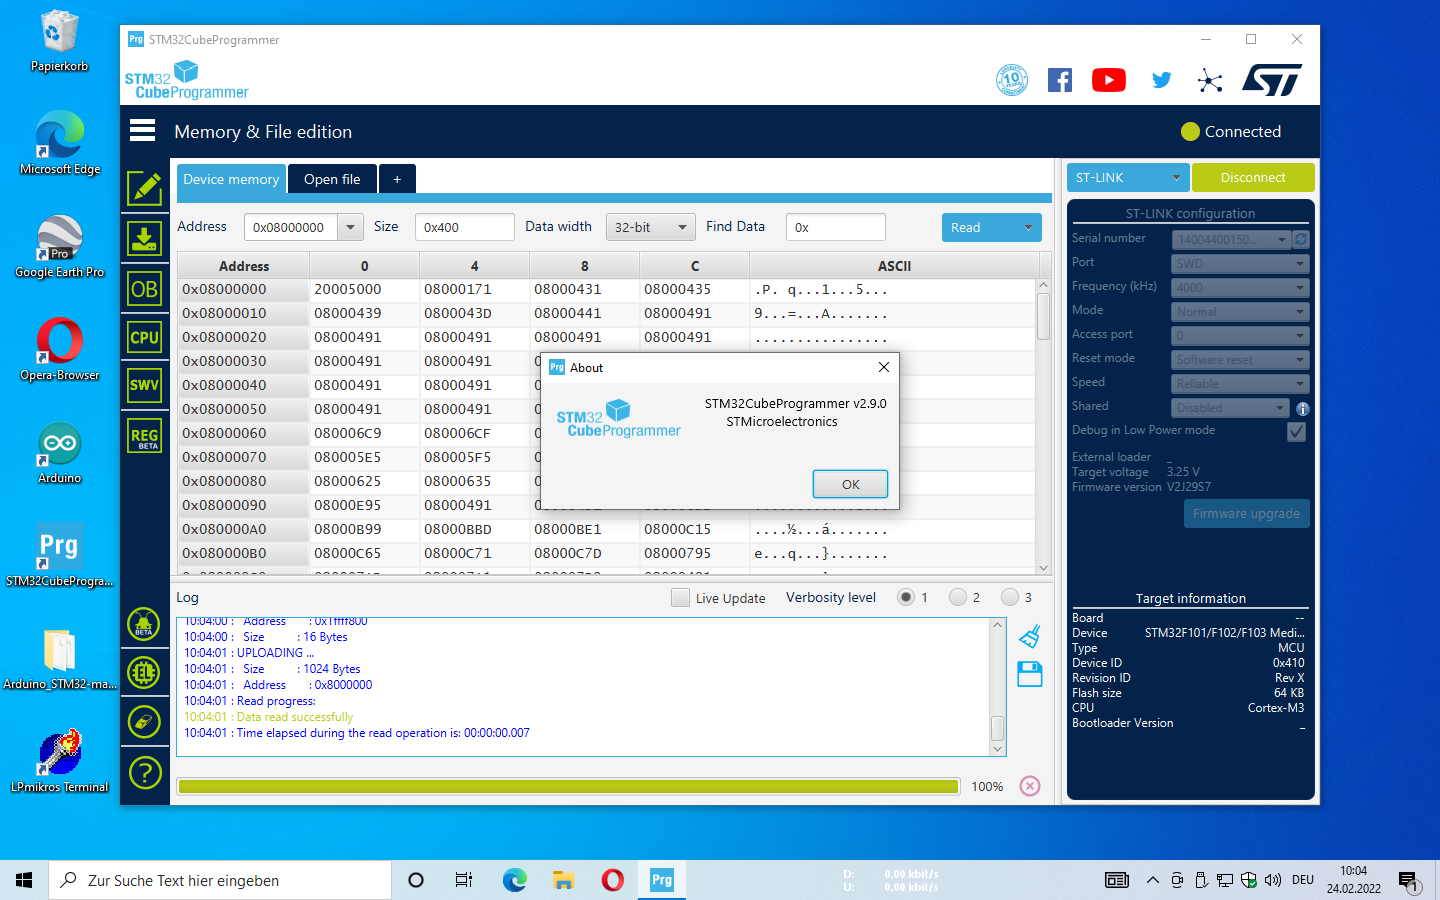
Task: Click the Connected status indicator
Action: click(x=1231, y=131)
